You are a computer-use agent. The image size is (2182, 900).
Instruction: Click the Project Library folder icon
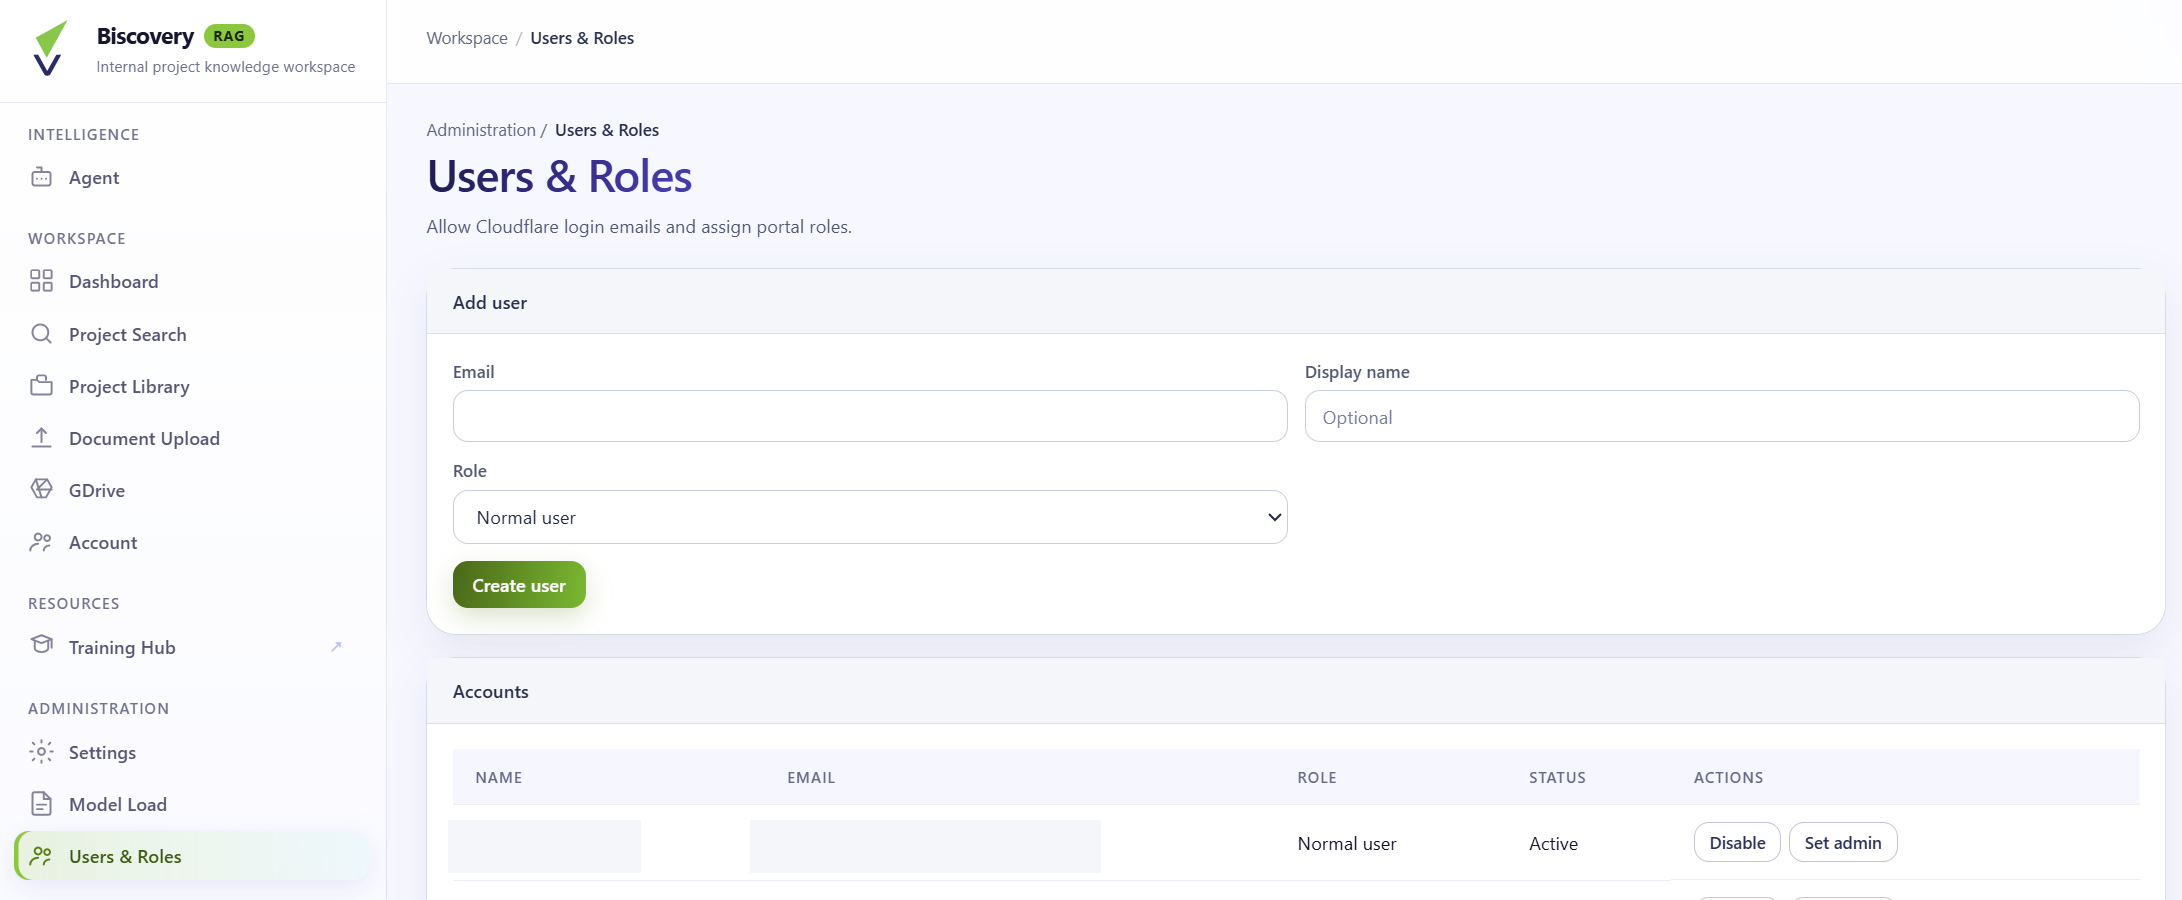pos(41,385)
